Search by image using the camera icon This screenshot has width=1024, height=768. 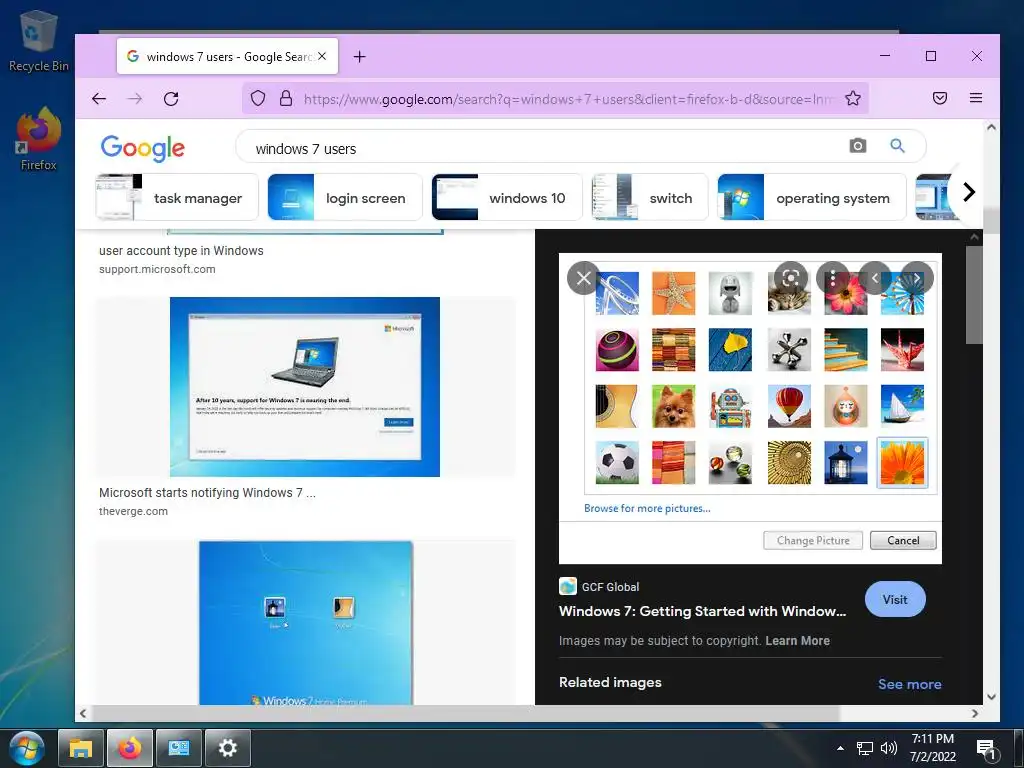tap(857, 146)
